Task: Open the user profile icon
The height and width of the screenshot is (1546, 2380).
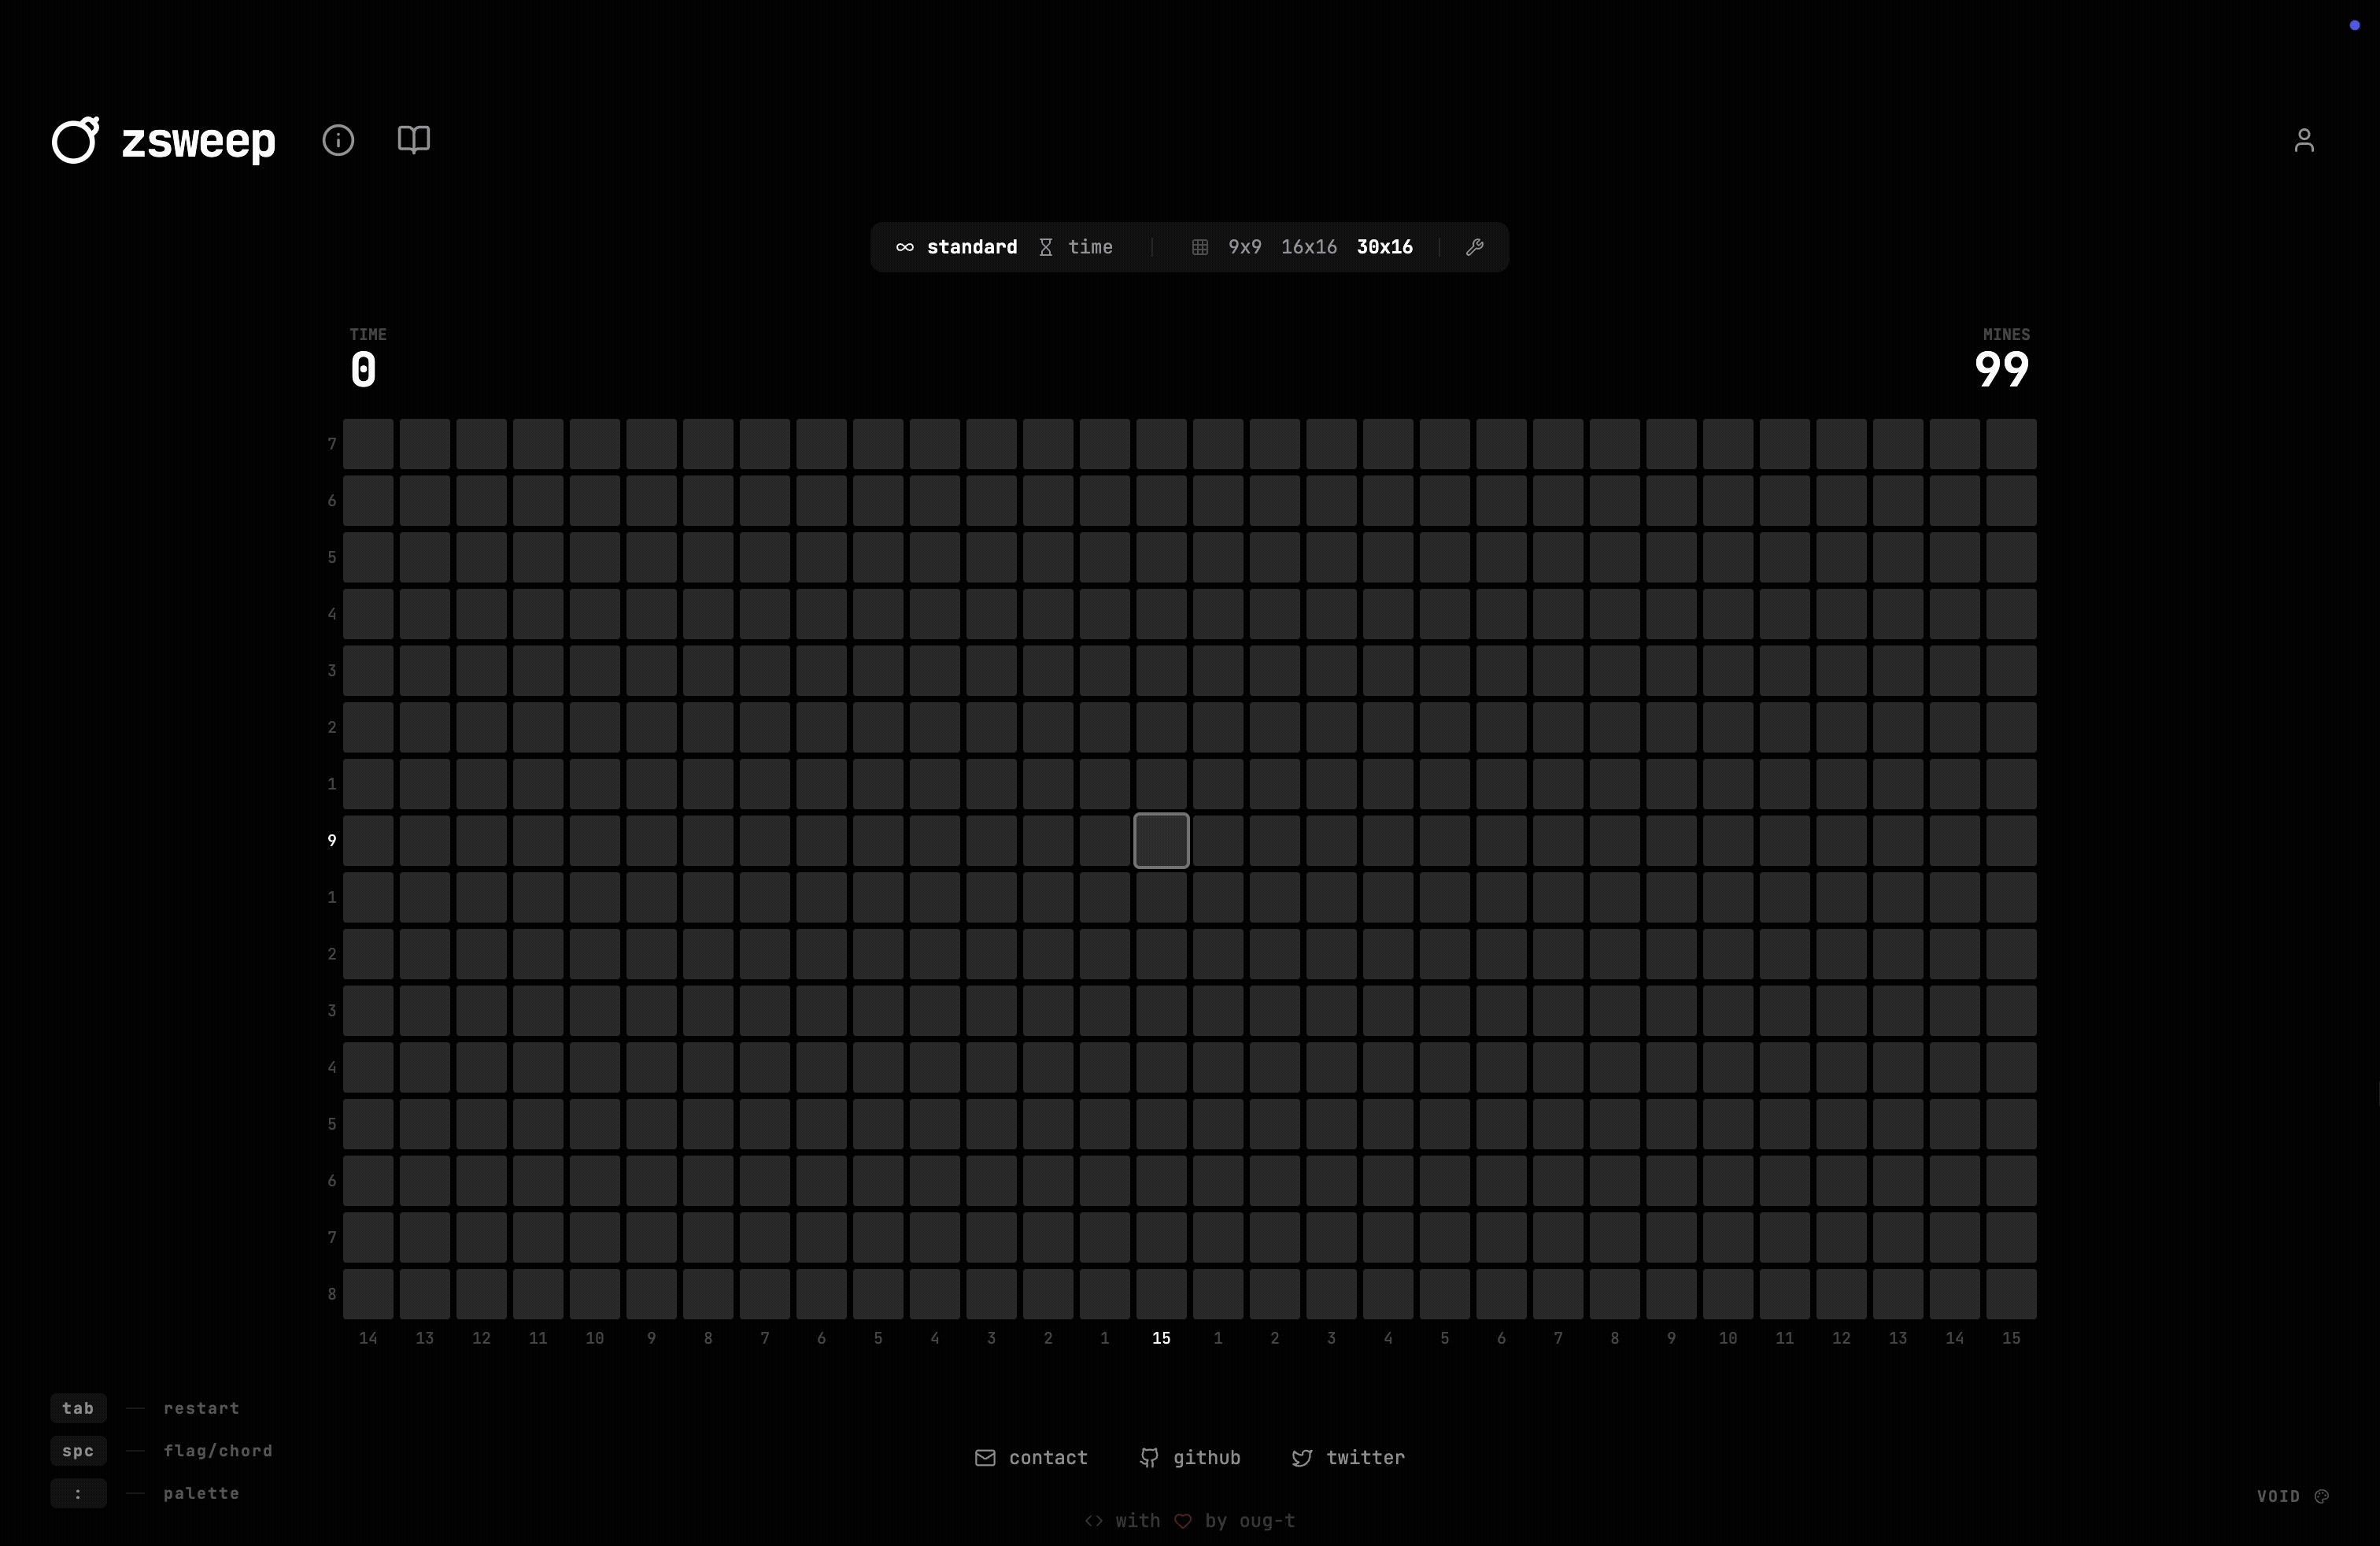Action: [2304, 140]
